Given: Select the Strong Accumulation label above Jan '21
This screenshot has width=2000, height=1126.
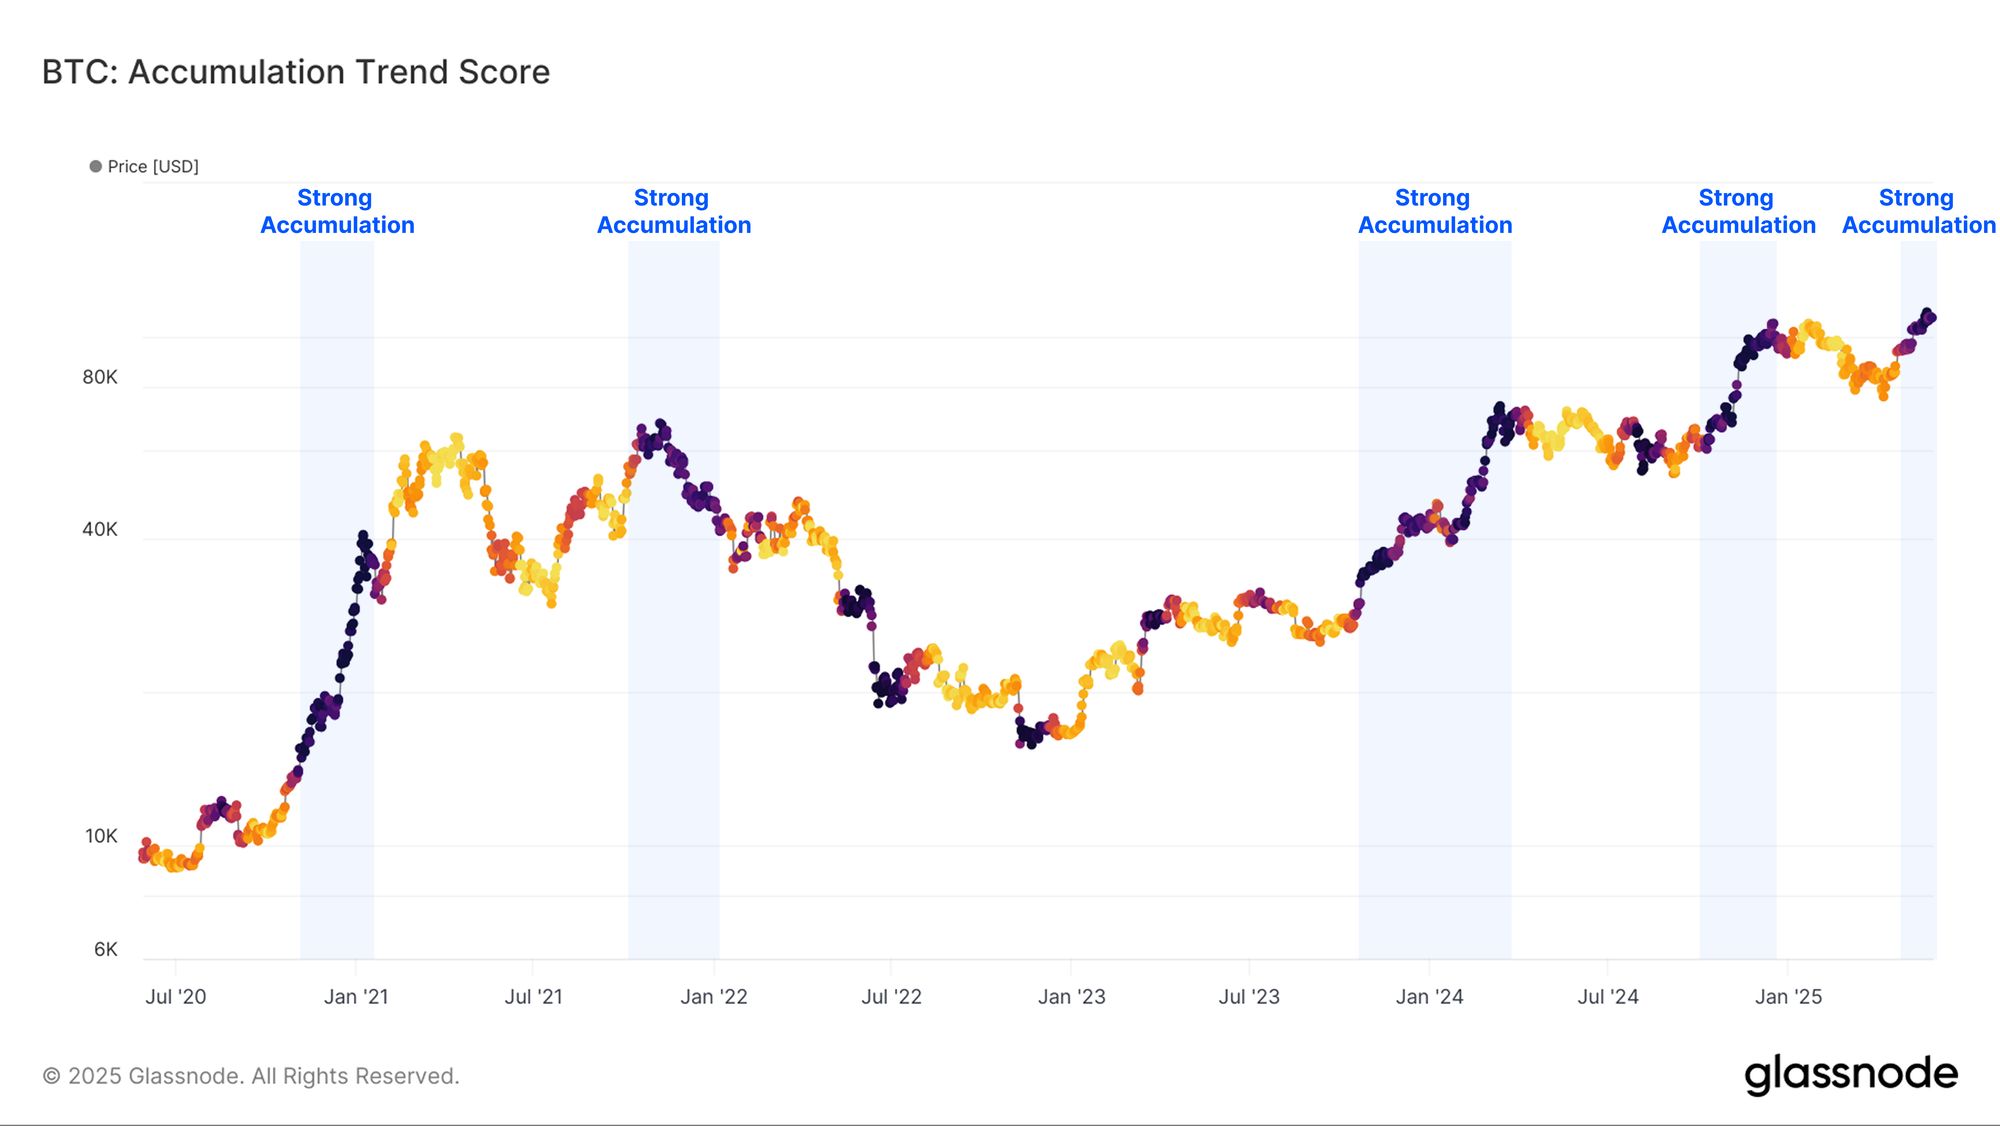Looking at the screenshot, I should 337,211.
